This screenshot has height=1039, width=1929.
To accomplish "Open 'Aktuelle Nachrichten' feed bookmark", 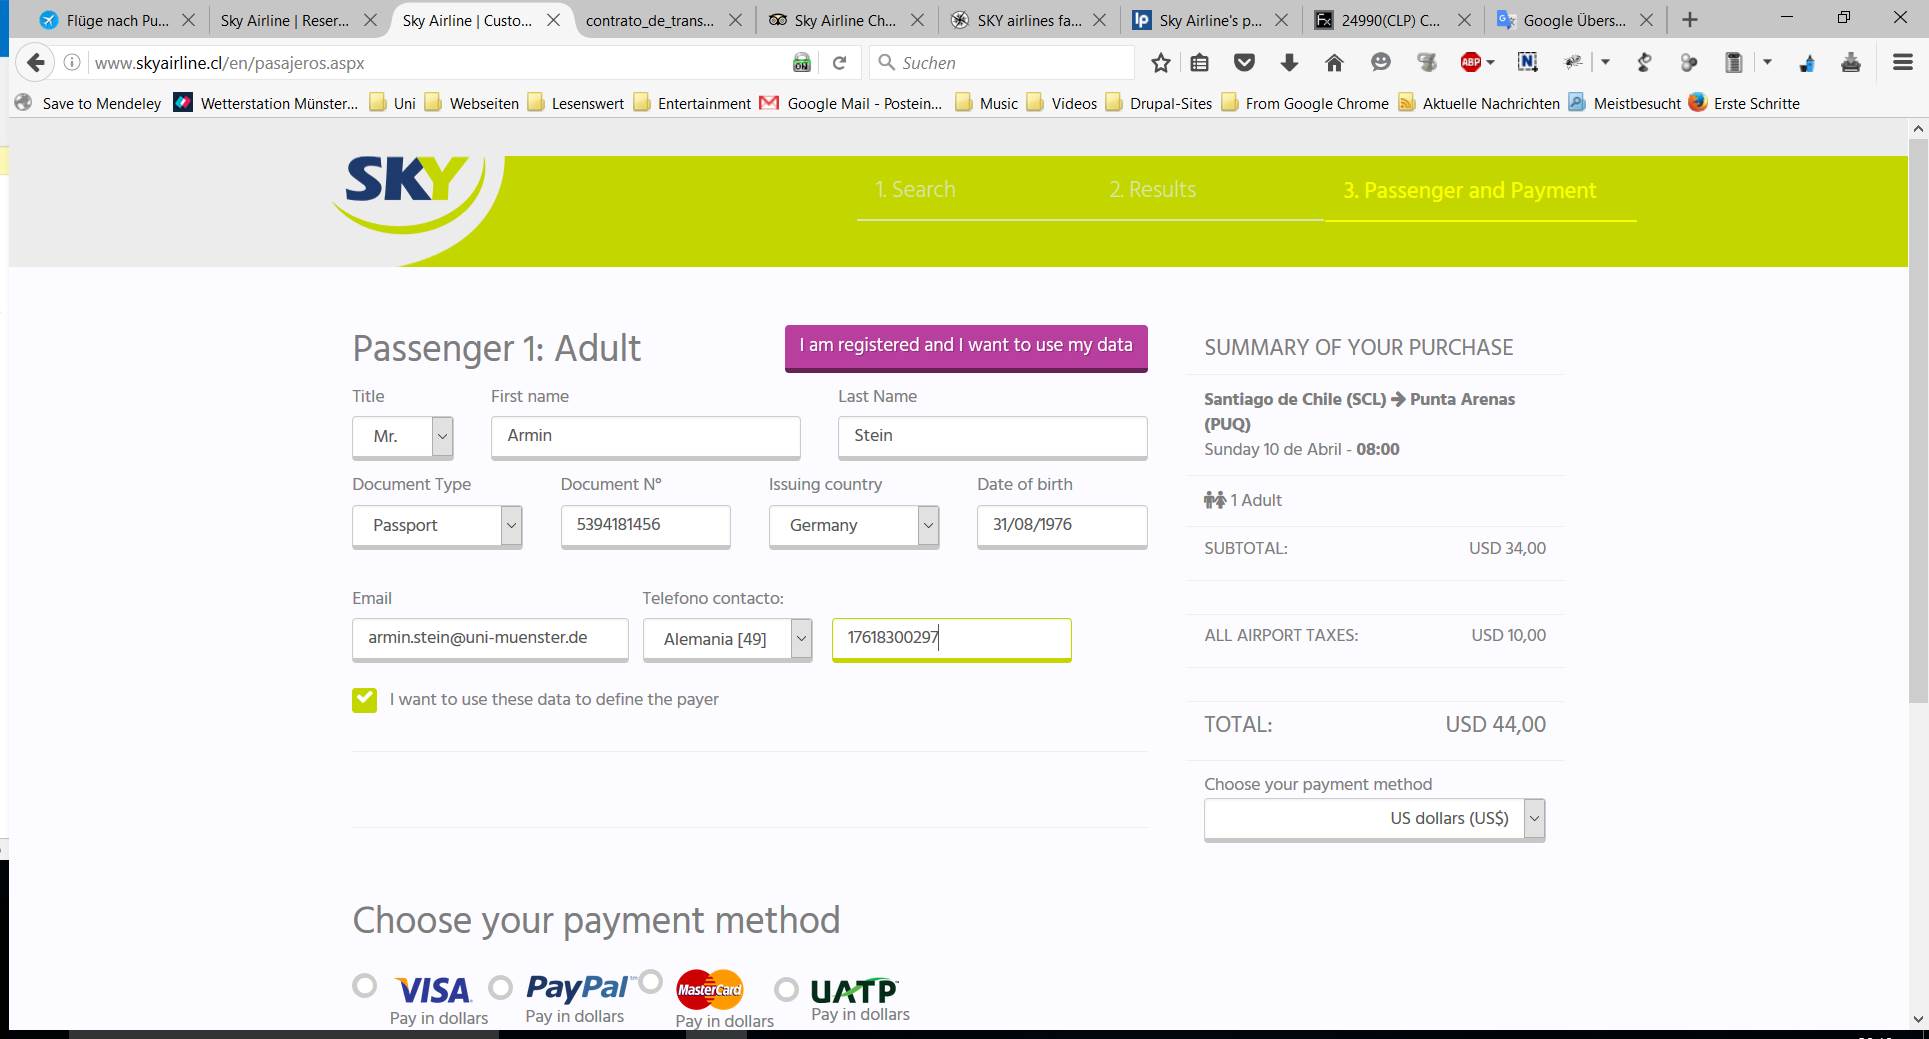I will click(1479, 103).
